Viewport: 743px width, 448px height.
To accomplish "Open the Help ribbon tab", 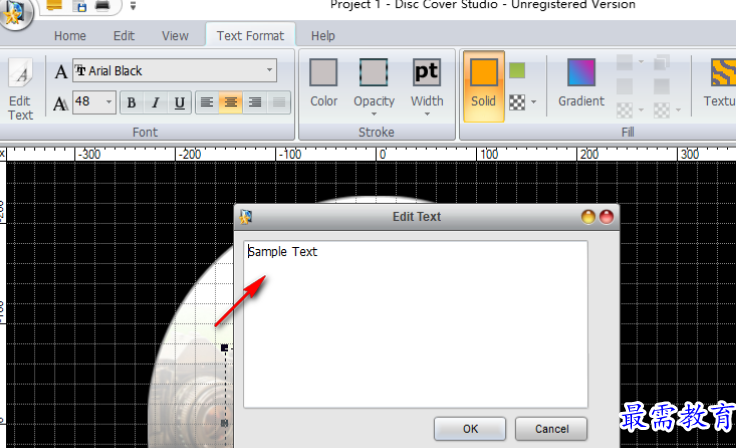I will (323, 36).
